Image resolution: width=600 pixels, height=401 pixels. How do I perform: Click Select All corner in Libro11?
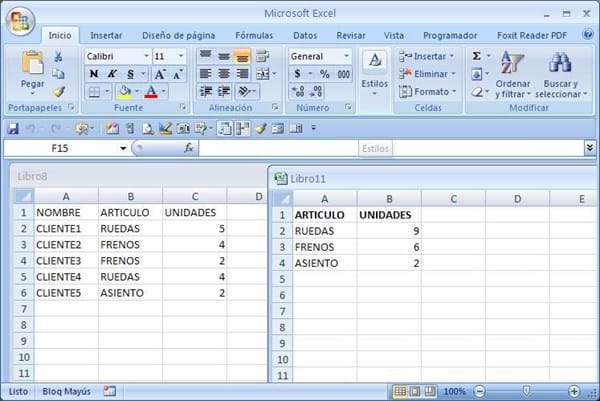pos(283,199)
